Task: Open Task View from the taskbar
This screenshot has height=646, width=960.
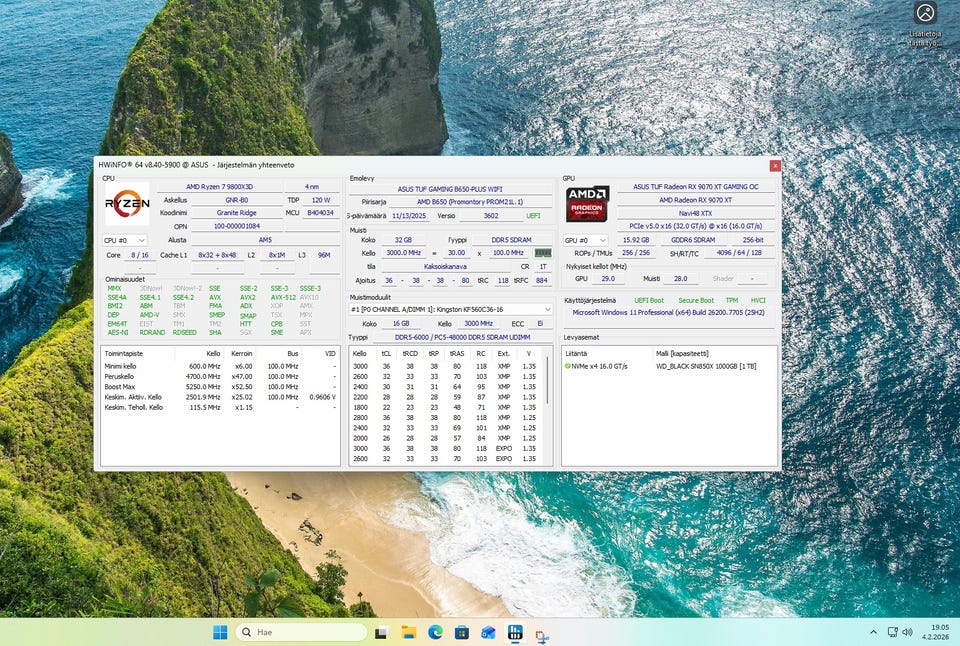Action: [x=381, y=632]
